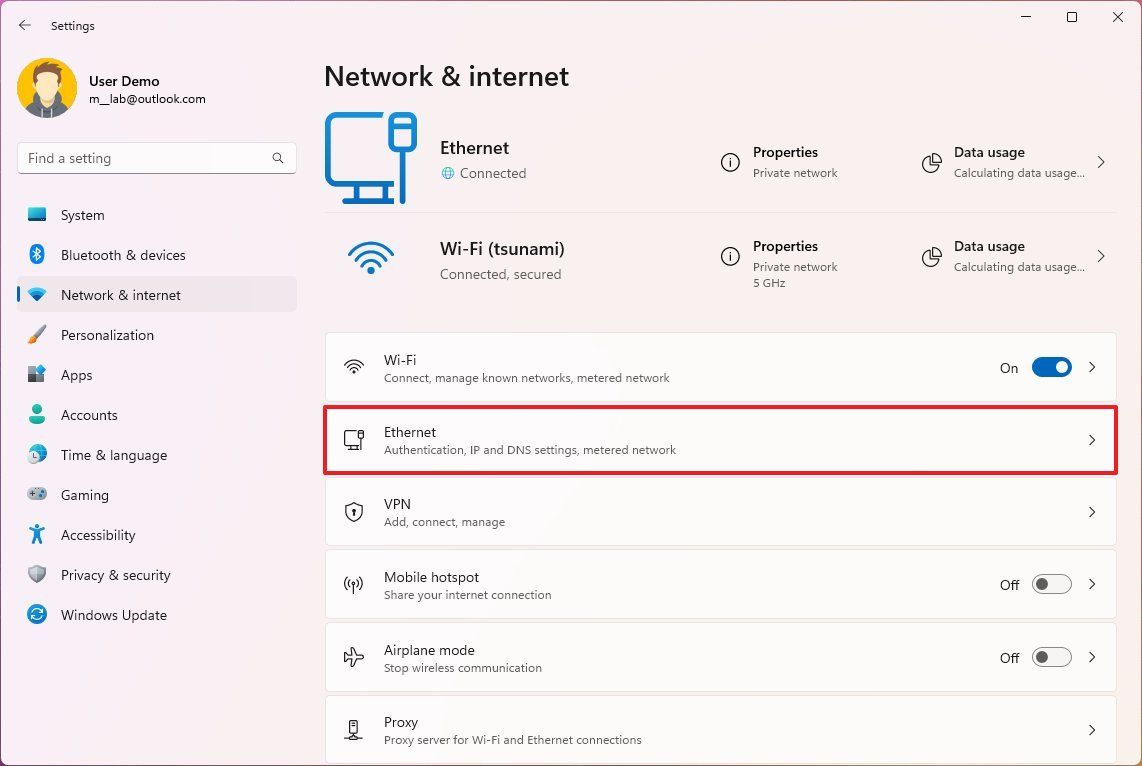Click the User Demo account thumbnail
1142x766 pixels.
click(x=47, y=88)
